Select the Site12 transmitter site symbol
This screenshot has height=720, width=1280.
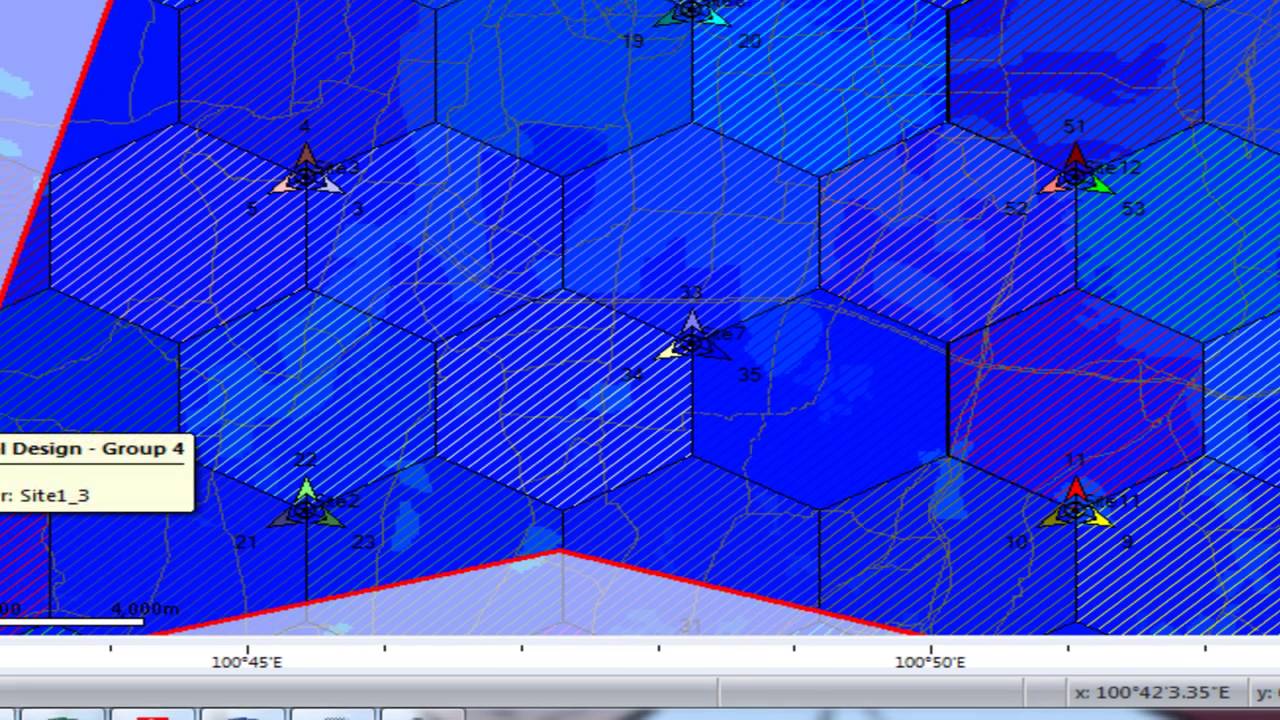point(1075,177)
